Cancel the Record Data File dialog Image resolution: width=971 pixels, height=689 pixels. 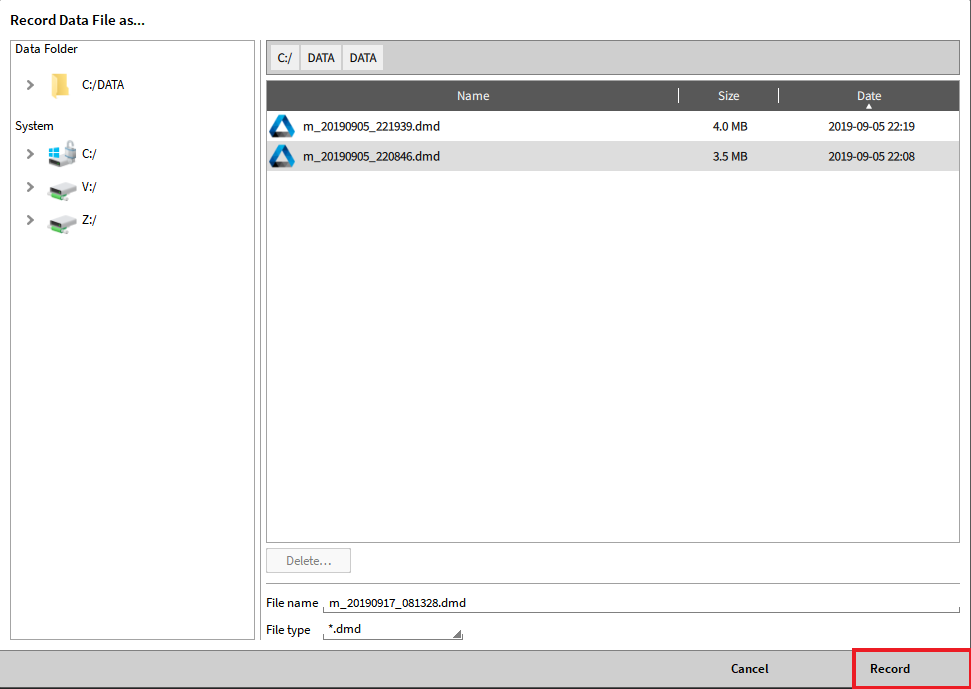(x=749, y=669)
